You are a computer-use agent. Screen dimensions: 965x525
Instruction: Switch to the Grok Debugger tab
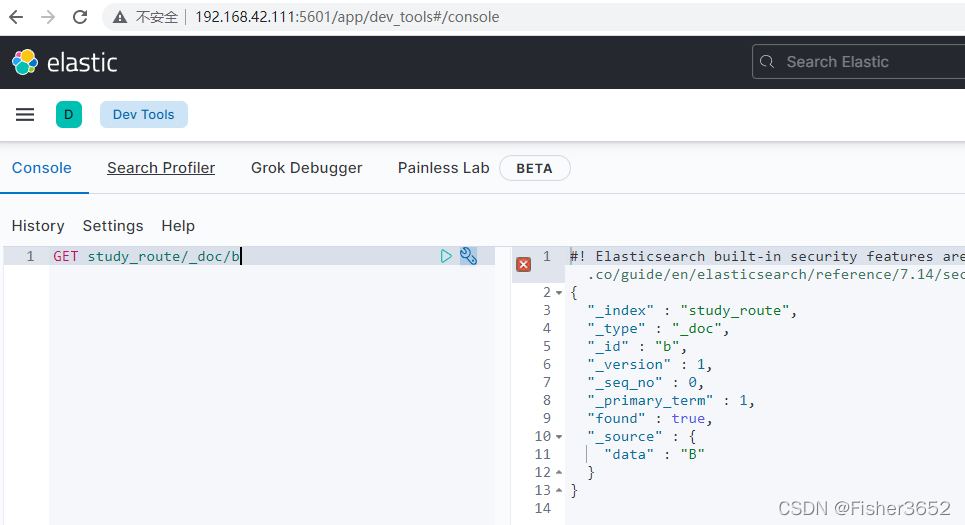(x=306, y=168)
